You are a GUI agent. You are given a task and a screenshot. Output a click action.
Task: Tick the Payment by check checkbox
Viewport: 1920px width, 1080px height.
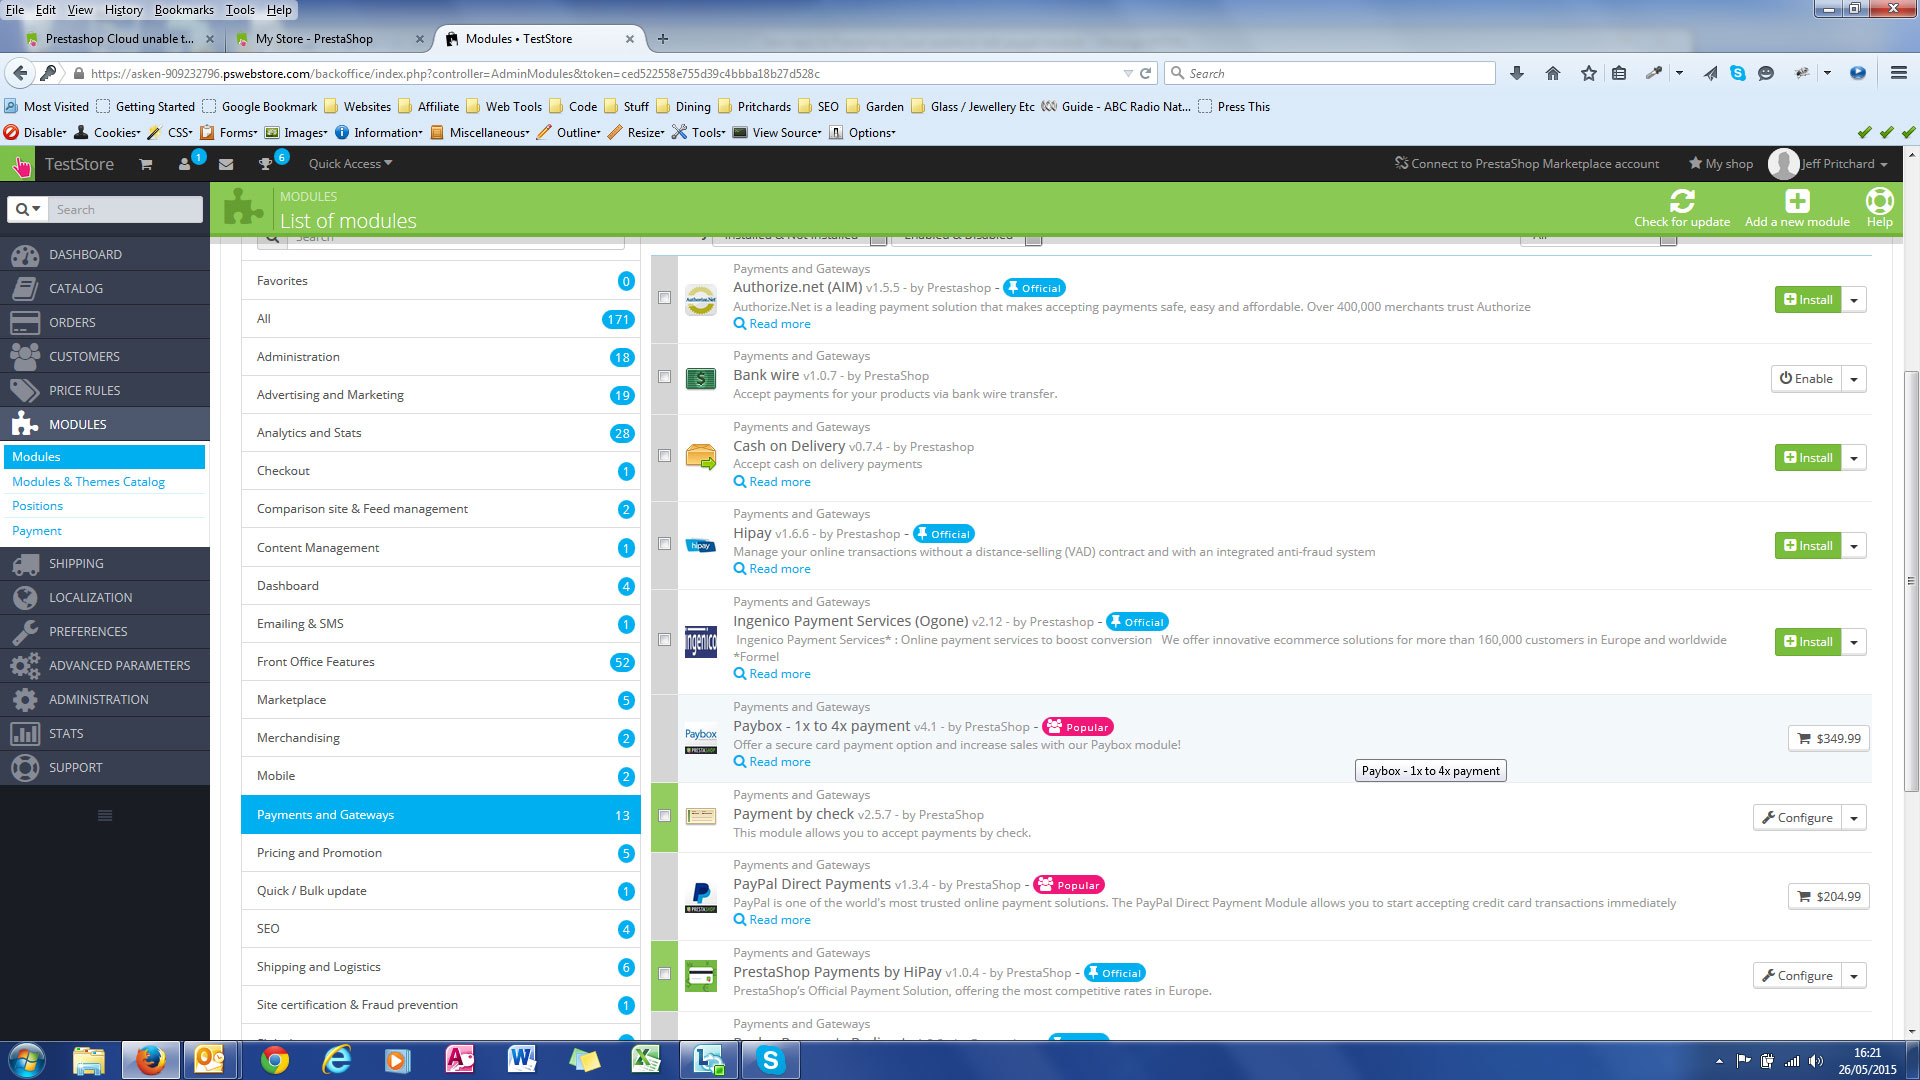(x=664, y=816)
